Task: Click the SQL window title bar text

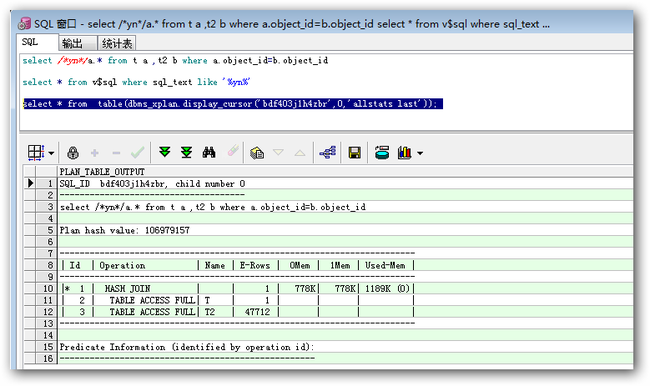Action: (292, 24)
